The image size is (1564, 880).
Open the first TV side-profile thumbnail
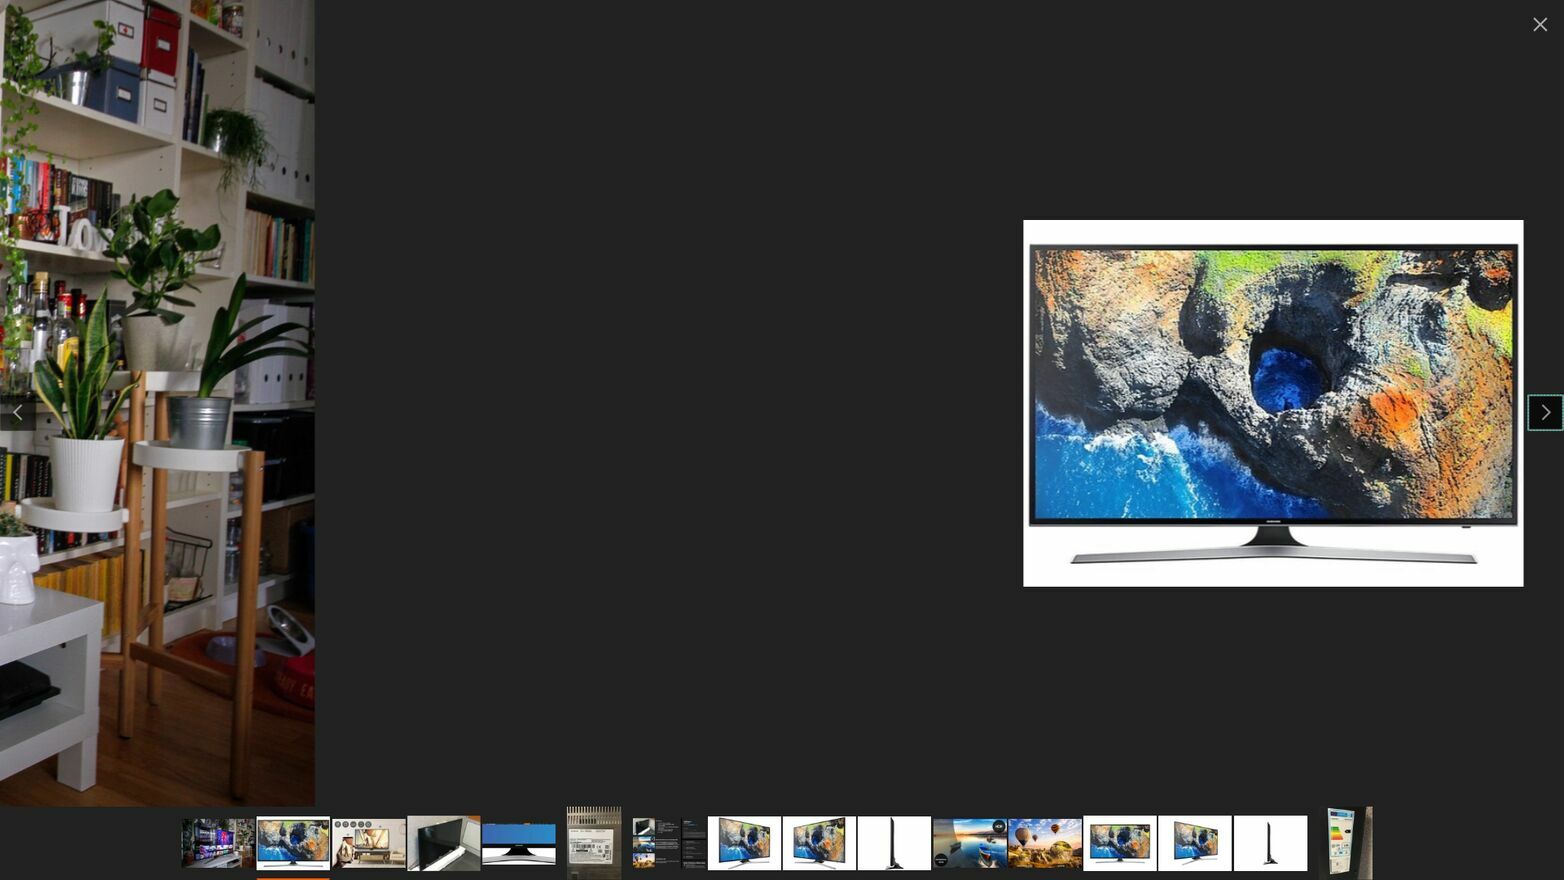[894, 843]
